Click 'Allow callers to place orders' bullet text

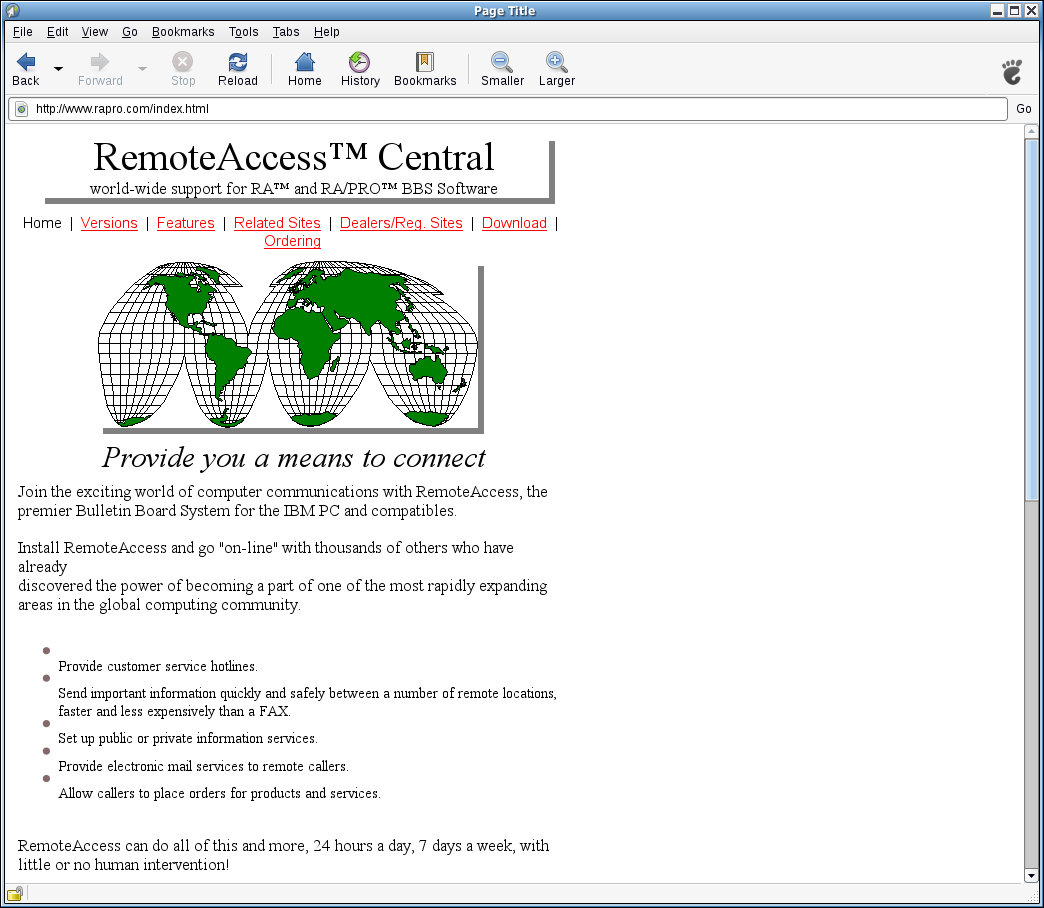219,794
